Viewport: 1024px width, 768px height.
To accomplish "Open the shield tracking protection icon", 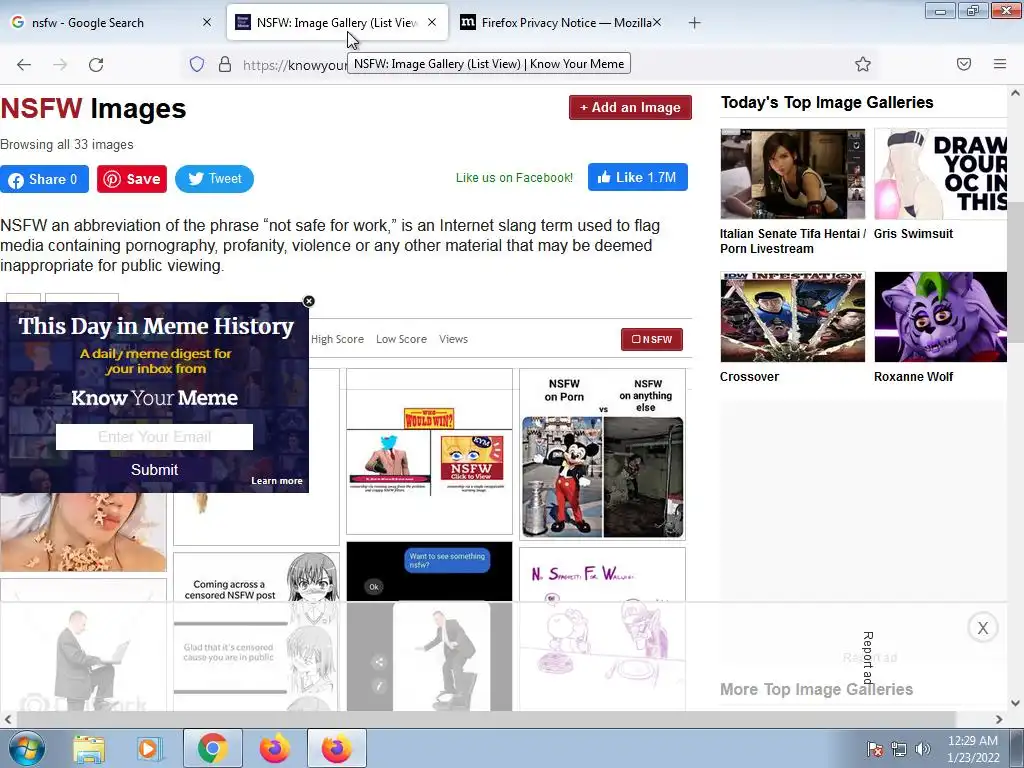I will 197,64.
